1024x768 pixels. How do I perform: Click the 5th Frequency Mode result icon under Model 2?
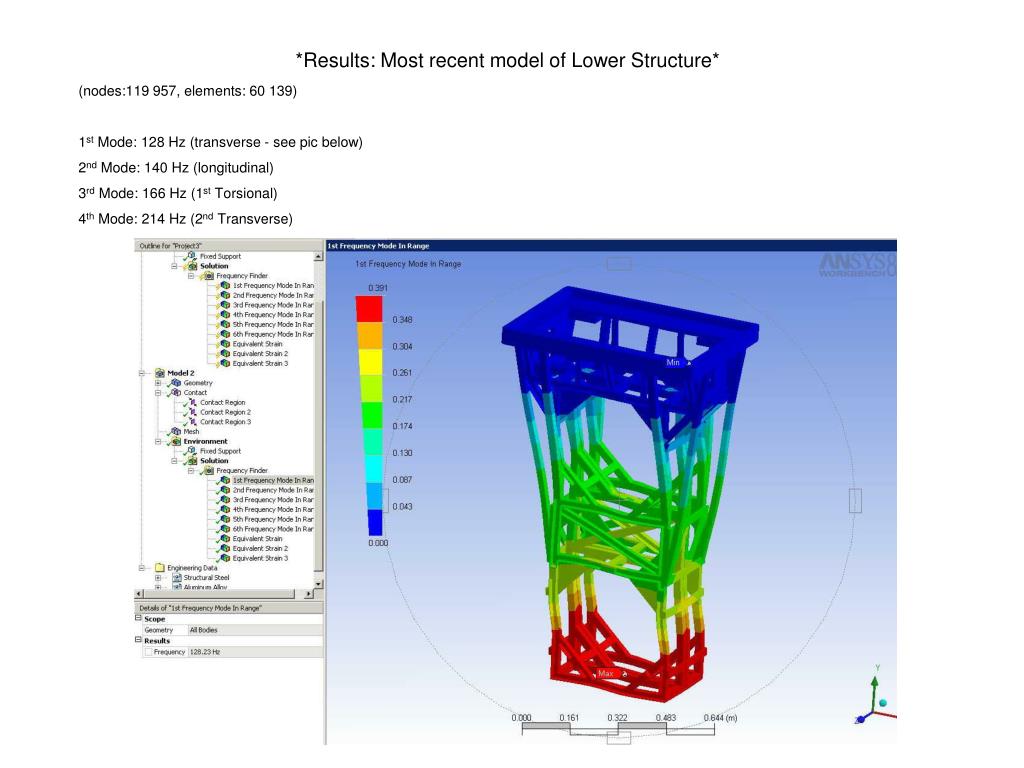(225, 519)
